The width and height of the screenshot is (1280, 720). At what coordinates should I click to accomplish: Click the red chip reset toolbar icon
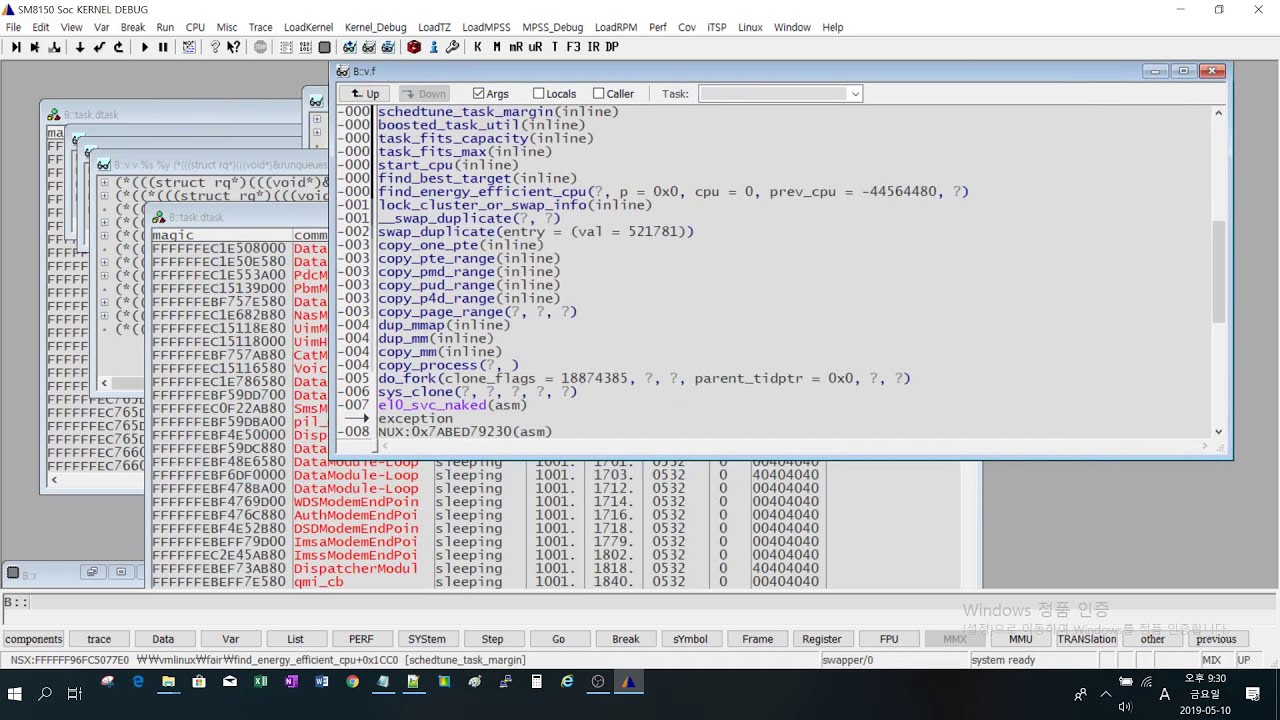(414, 47)
